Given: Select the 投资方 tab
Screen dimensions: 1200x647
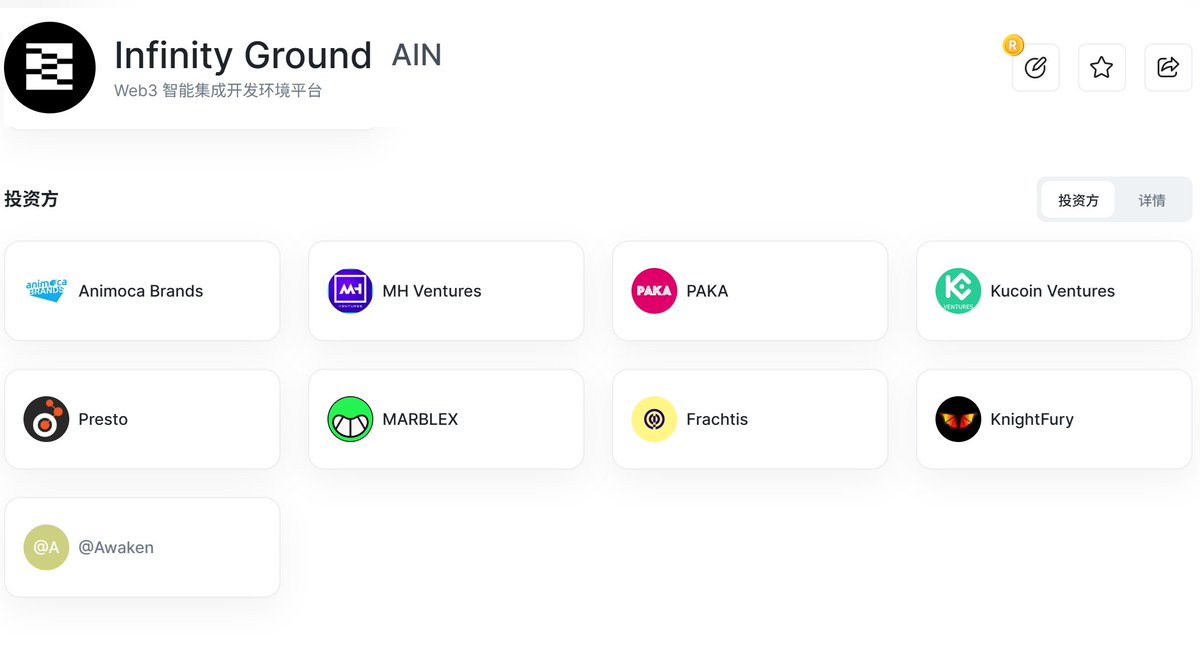Looking at the screenshot, I should (x=1078, y=200).
